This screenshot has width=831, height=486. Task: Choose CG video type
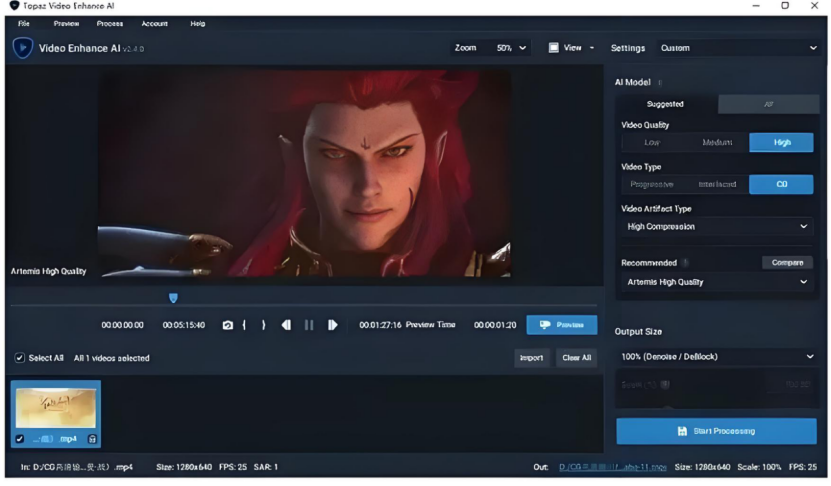pos(781,184)
